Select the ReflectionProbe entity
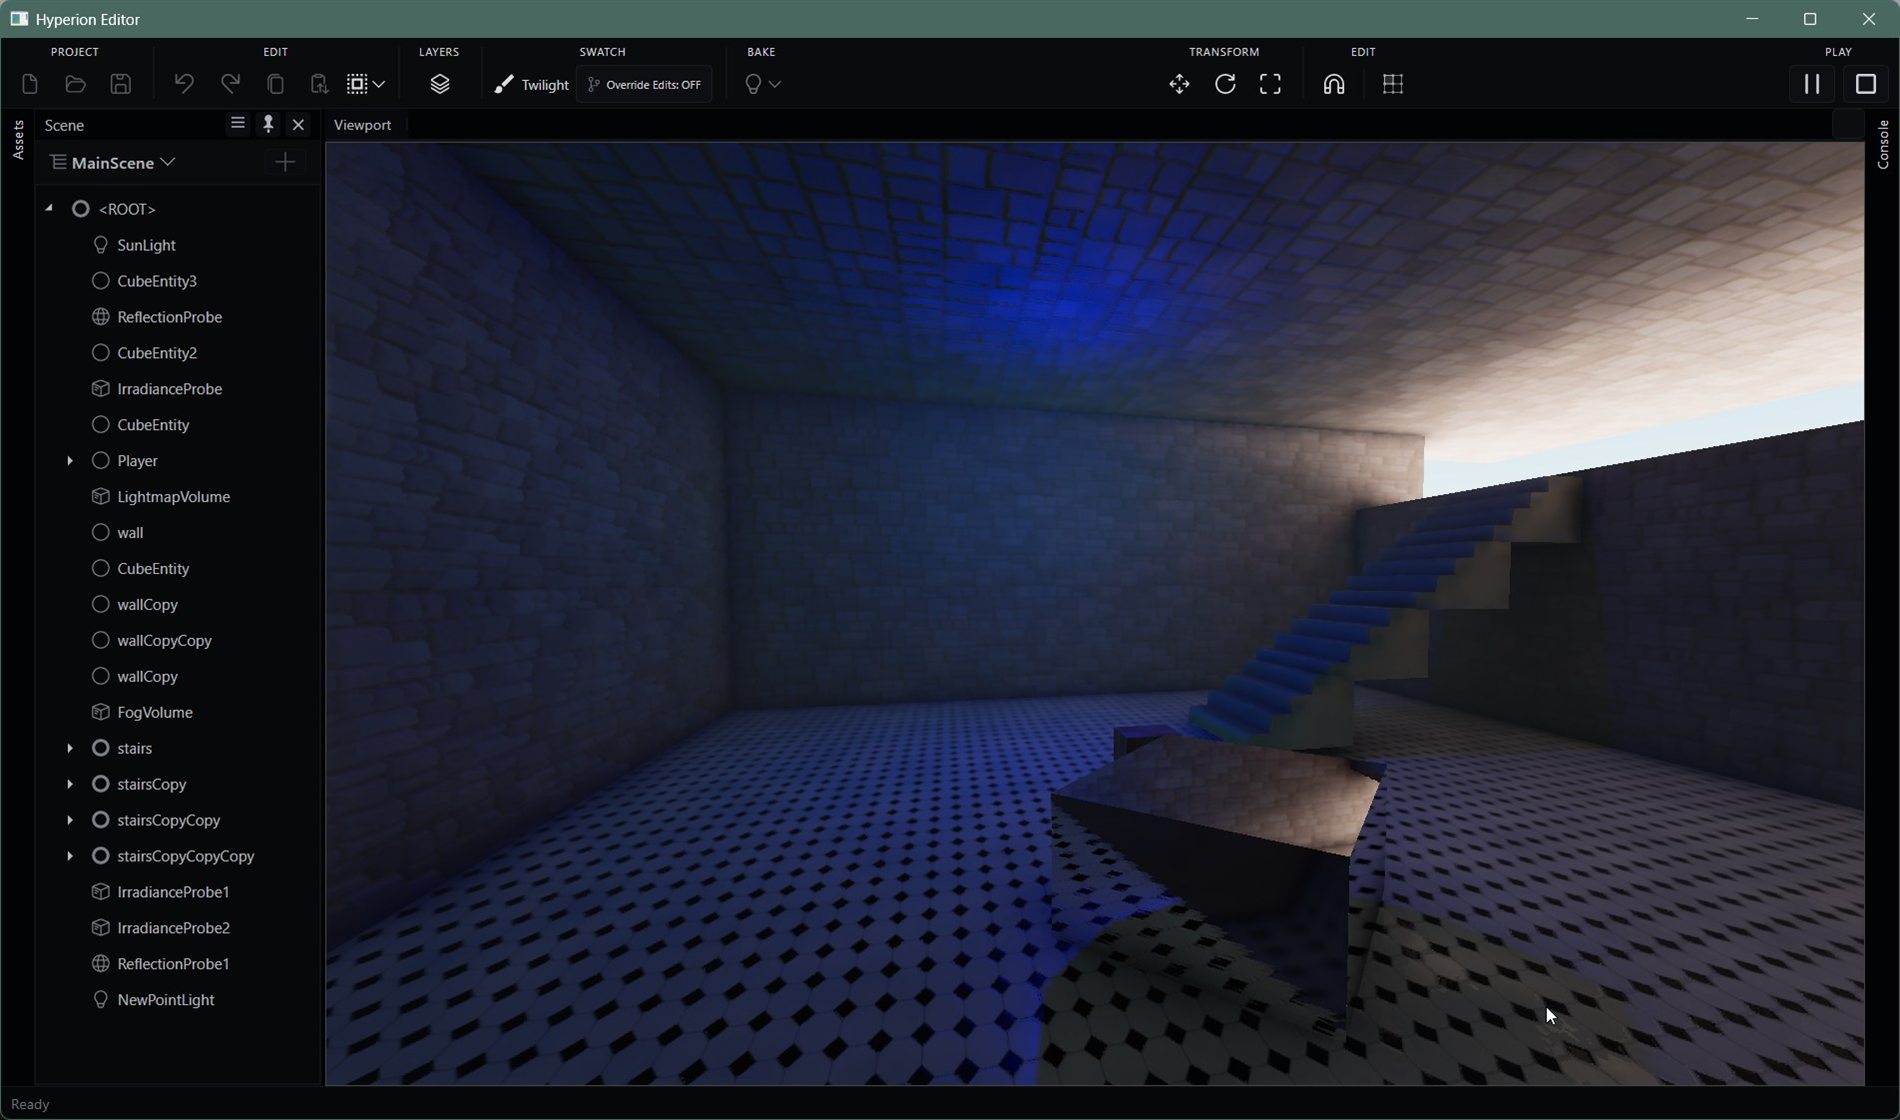 pos(169,317)
